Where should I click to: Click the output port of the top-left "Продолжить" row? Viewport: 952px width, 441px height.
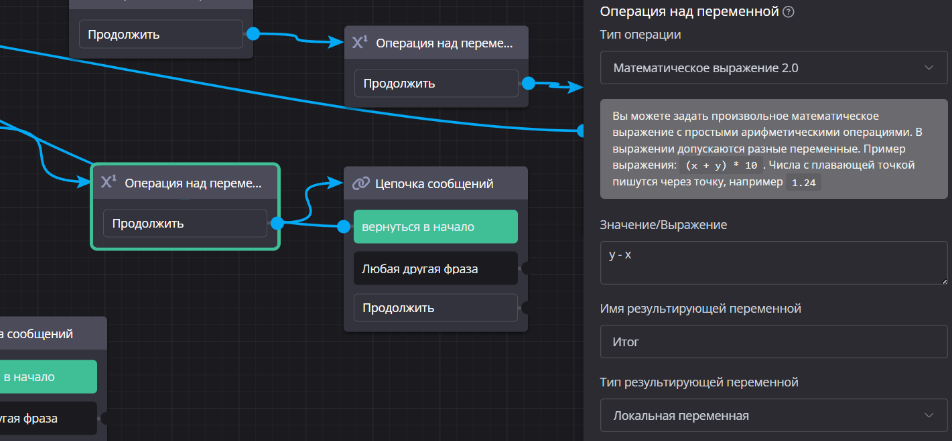(252, 35)
